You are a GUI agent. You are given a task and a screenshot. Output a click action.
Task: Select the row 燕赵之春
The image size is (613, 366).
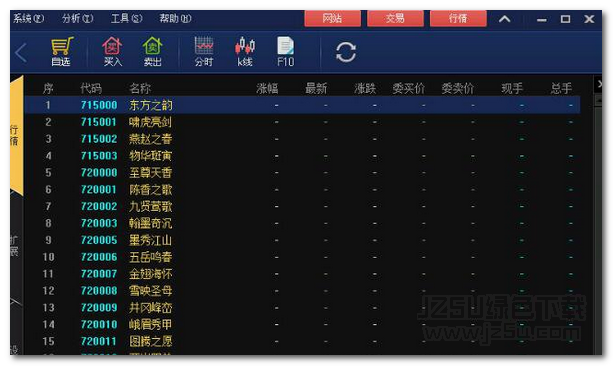pos(302,139)
